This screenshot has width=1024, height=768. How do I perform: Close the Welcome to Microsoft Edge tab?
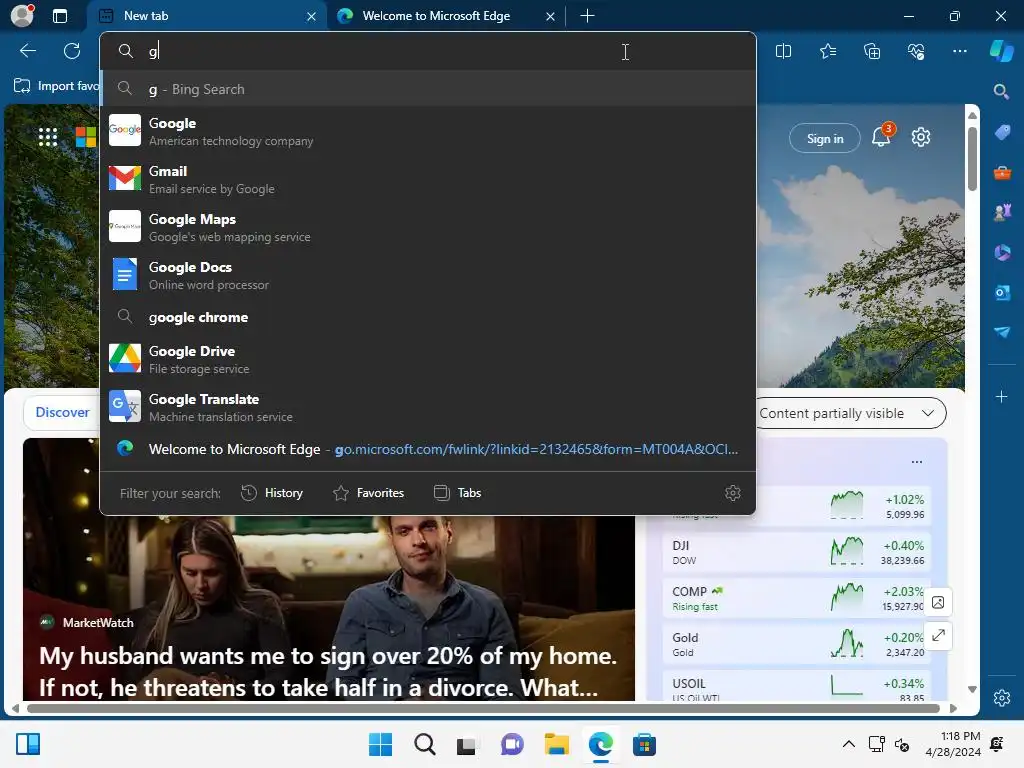(x=551, y=16)
